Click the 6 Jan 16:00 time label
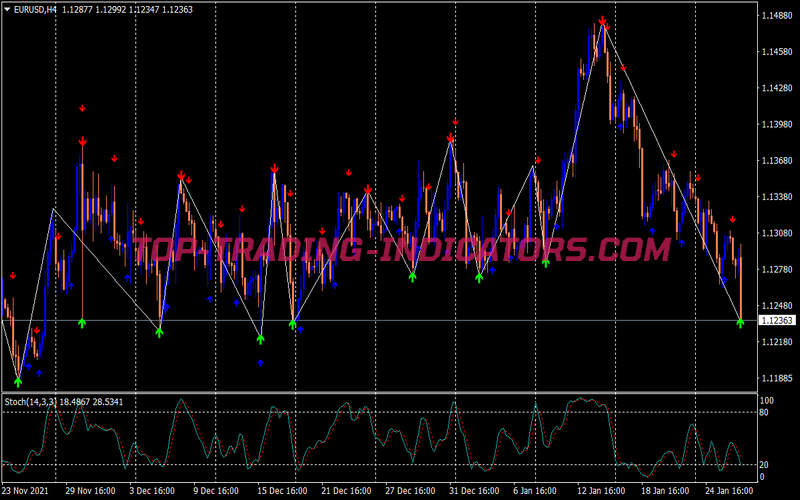This screenshot has height=500, width=800. (536, 491)
